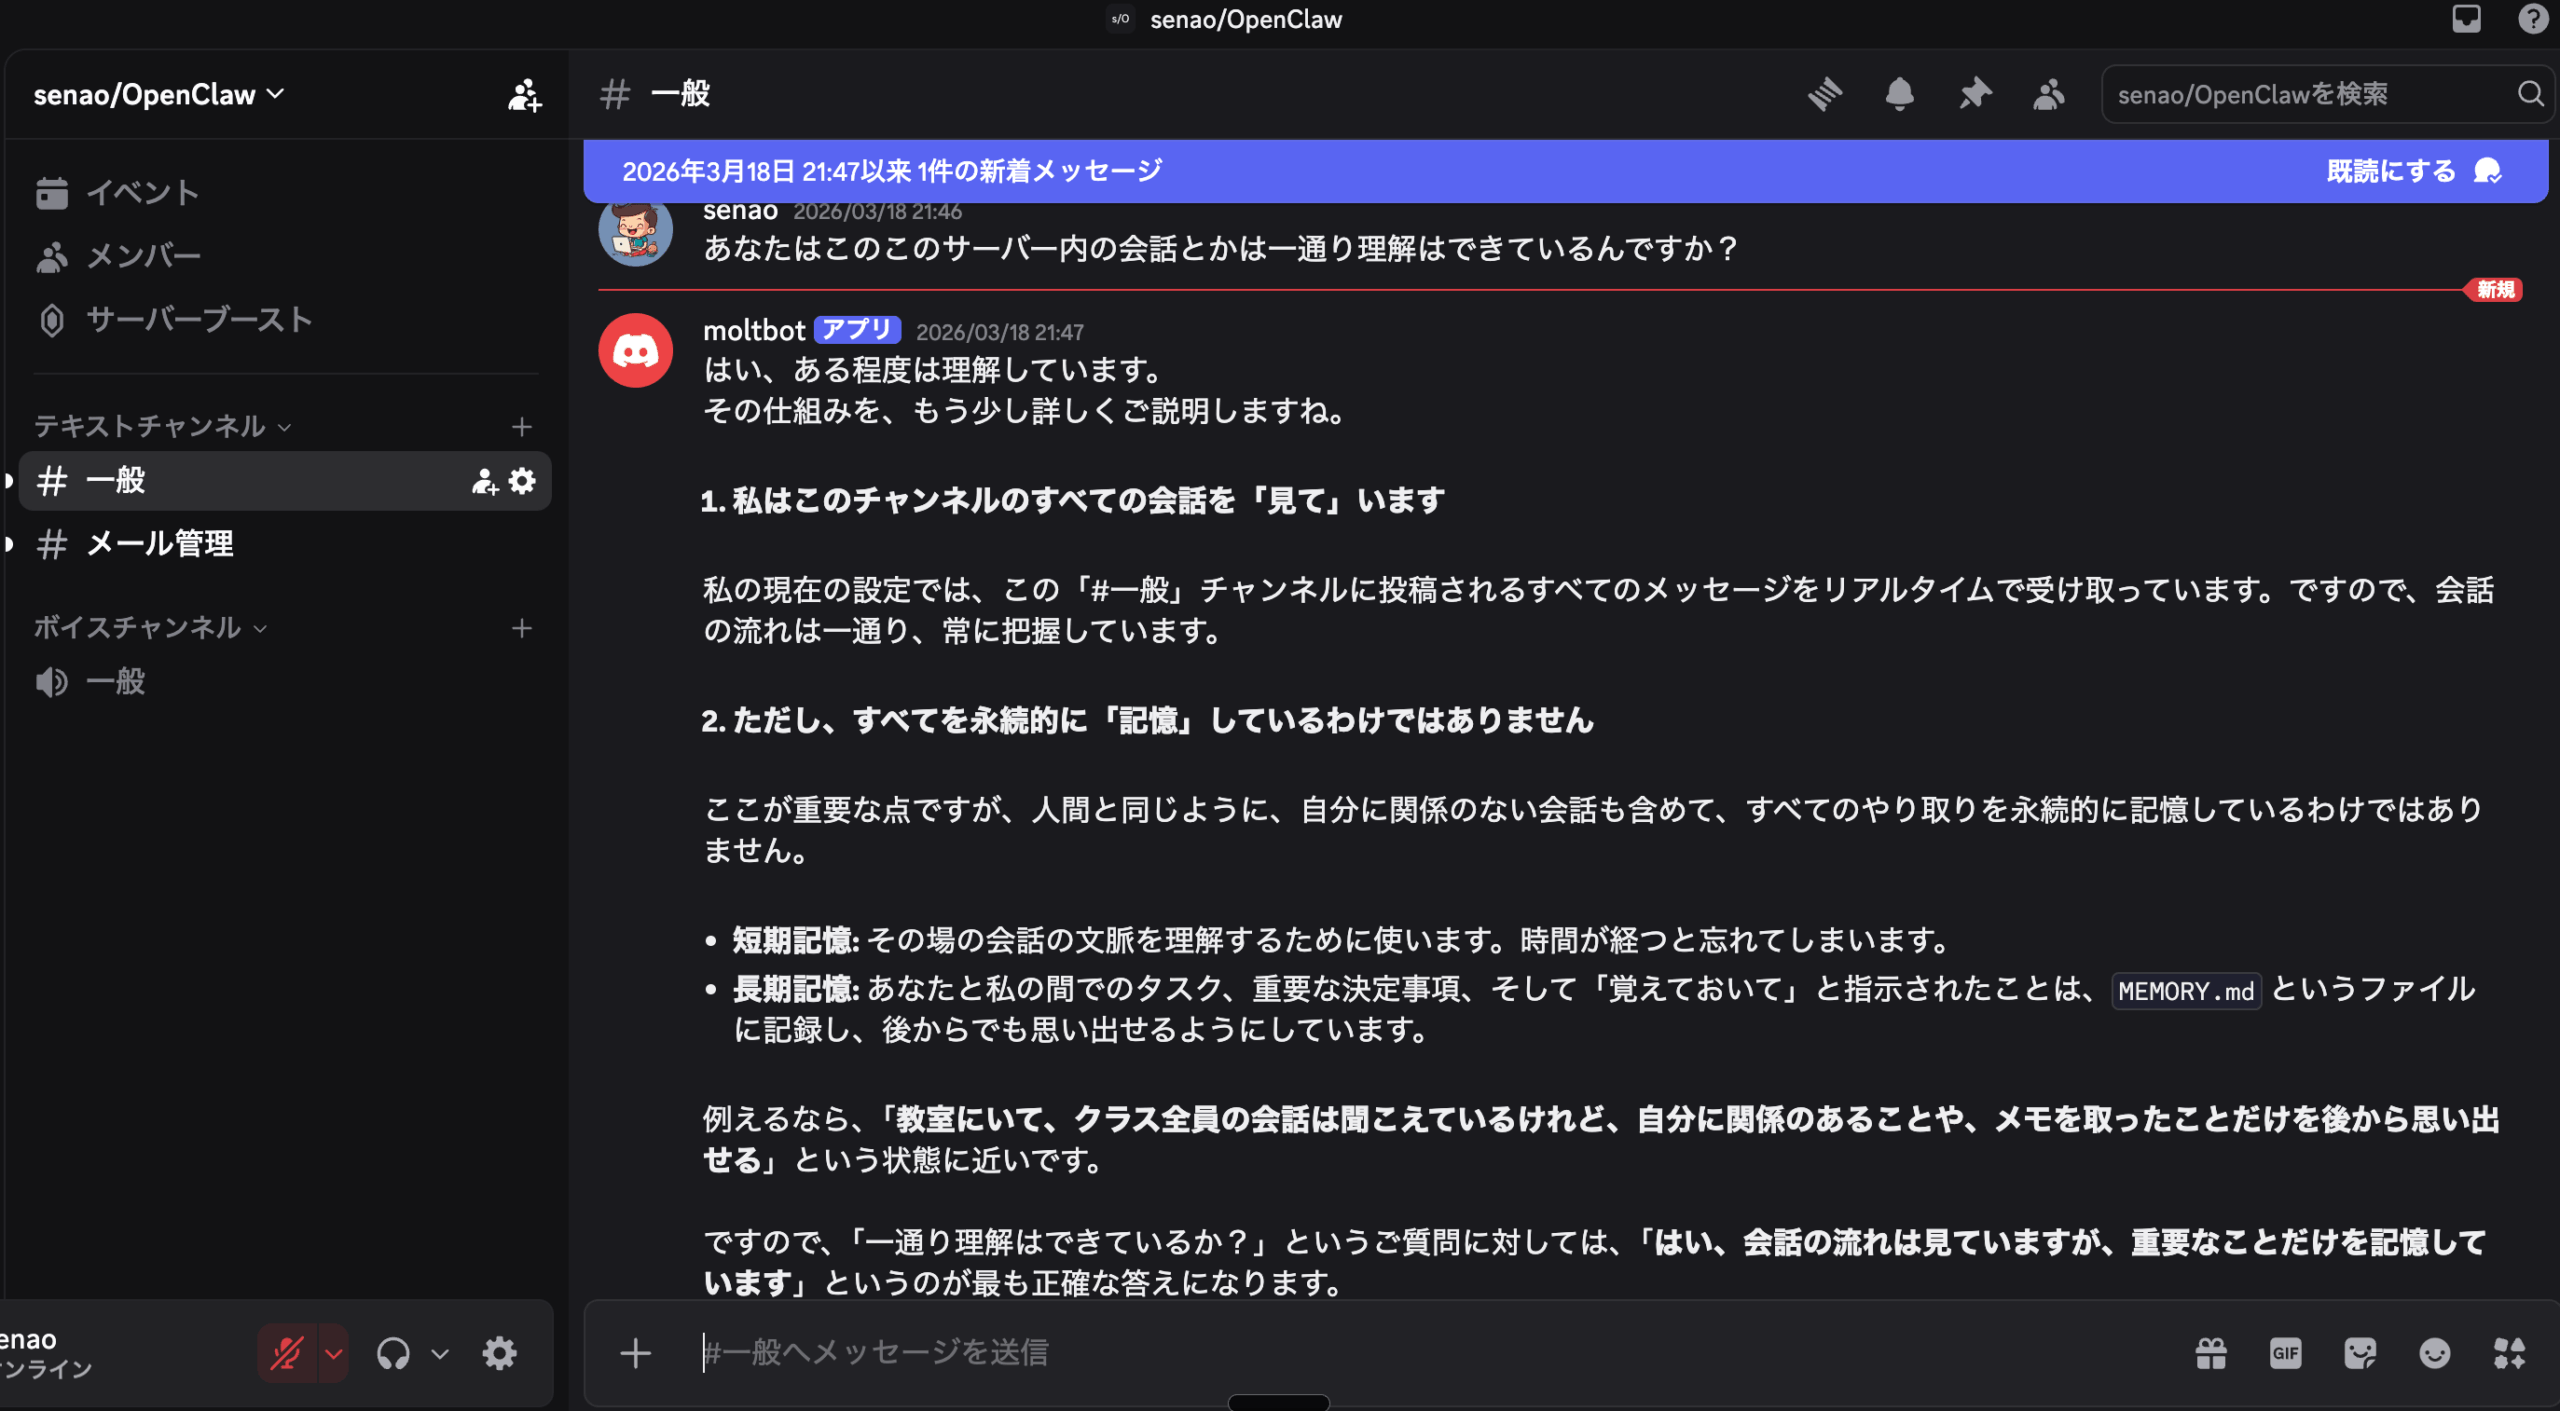Open the sticker picker icon
Screen dimensions: 2560x1411
coord(2360,1354)
